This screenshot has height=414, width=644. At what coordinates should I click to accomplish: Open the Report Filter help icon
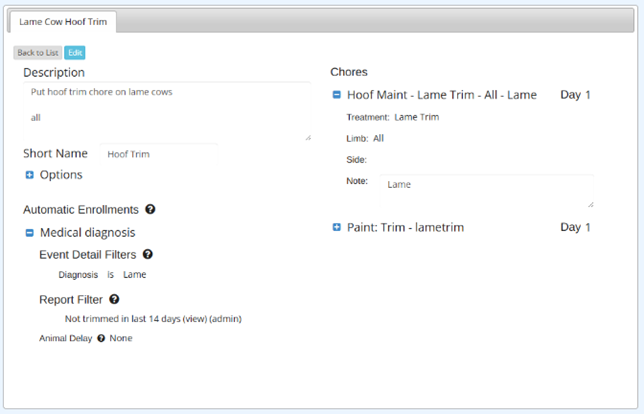pyautogui.click(x=114, y=299)
